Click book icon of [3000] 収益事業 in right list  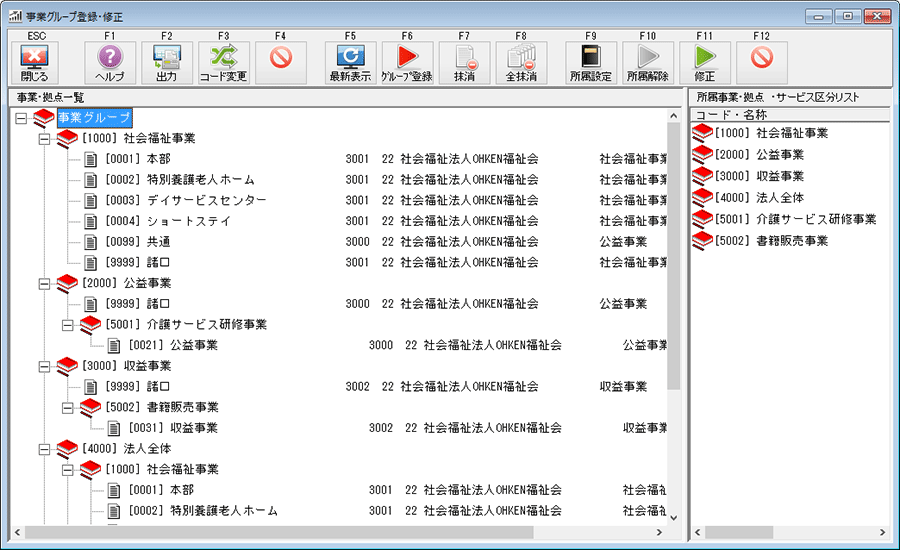click(702, 176)
